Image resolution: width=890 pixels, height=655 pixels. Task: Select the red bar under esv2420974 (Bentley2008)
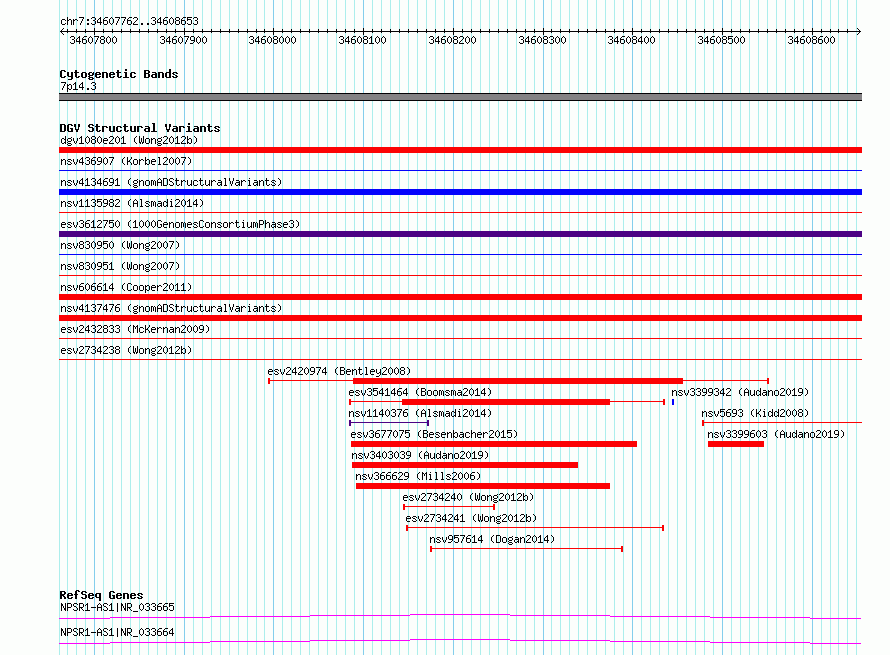point(518,381)
